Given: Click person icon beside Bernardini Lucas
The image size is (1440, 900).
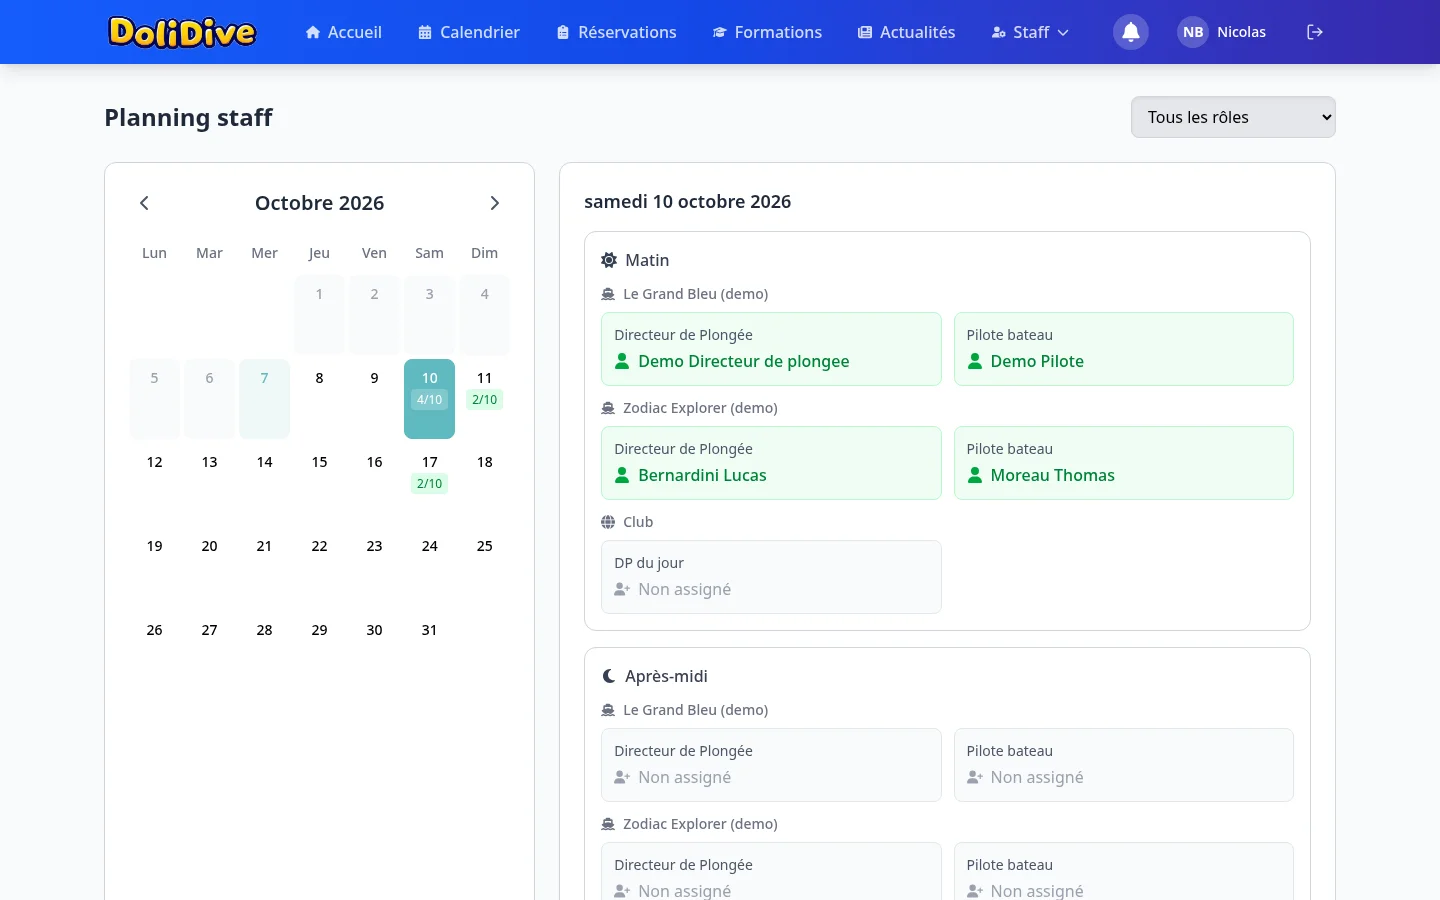Looking at the screenshot, I should (622, 475).
